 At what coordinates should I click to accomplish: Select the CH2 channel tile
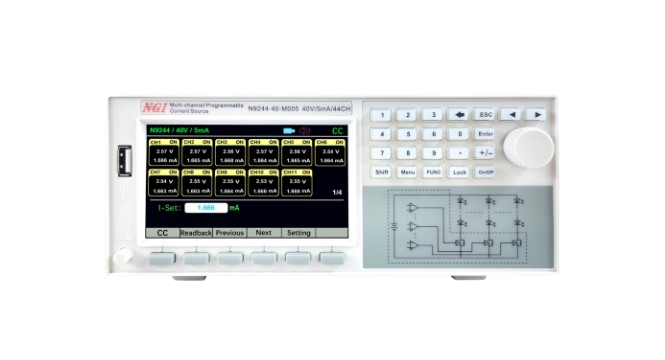coord(197,152)
